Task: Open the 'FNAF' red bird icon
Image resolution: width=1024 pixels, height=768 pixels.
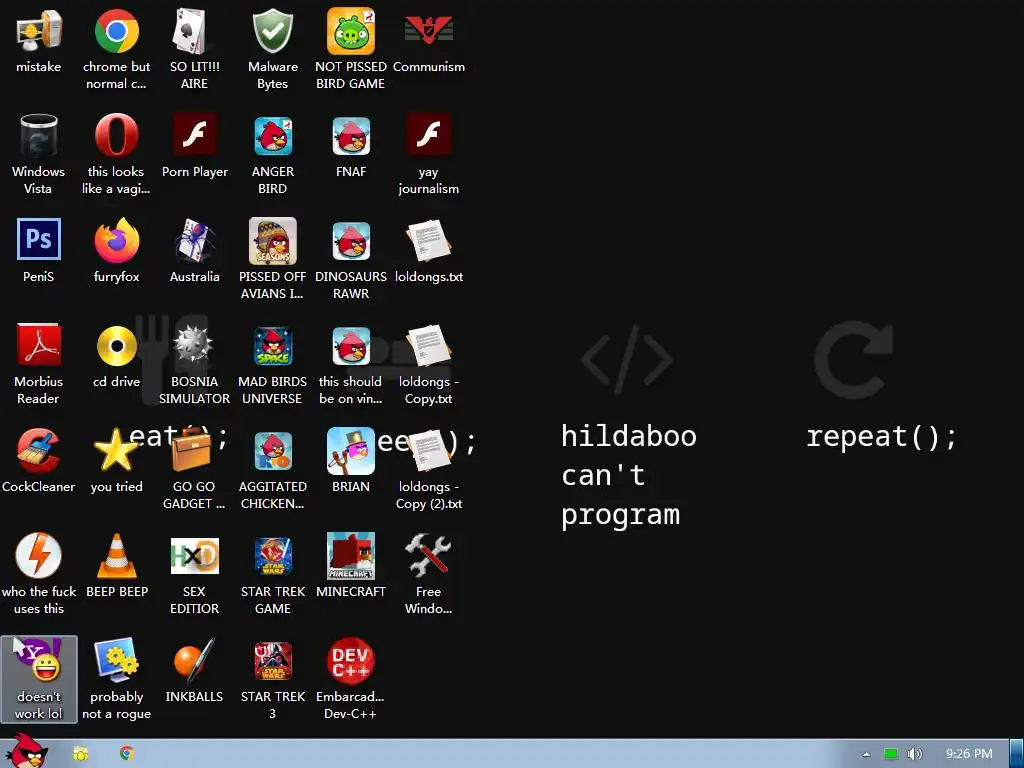Action: [351, 136]
